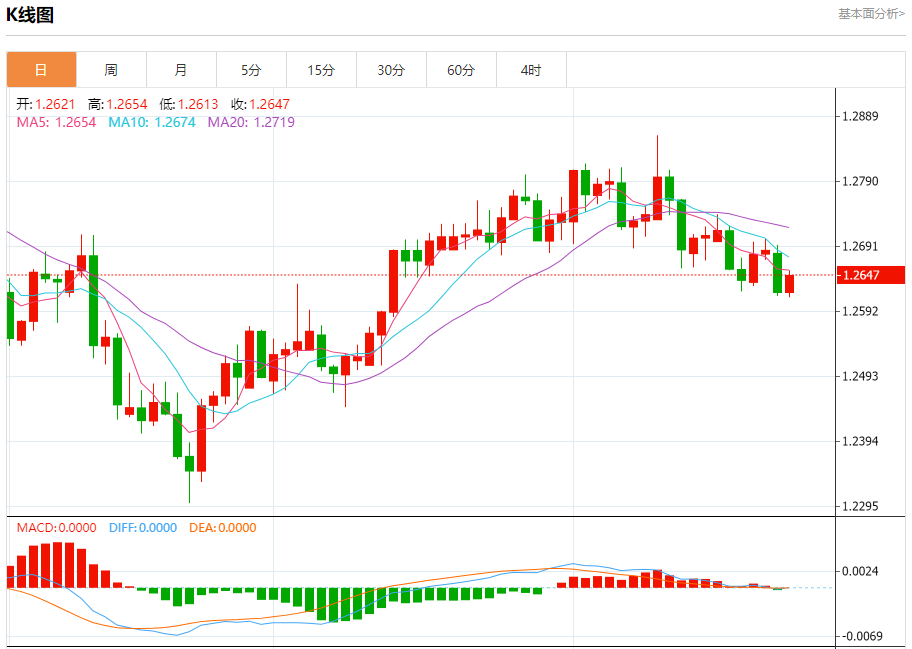Switch to the 月 monthly tab
Image resolution: width=912 pixels, height=649 pixels.
[181, 70]
